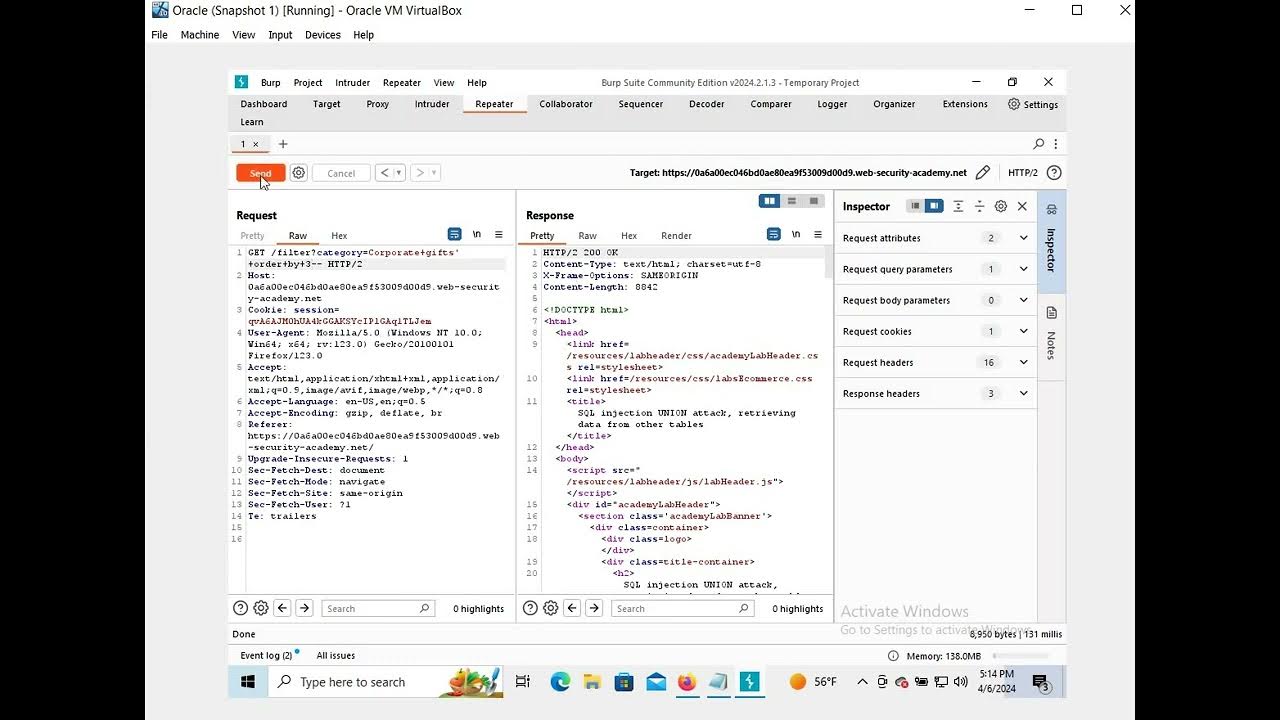Go back to previous request in history
1280x720 pixels.
point(384,173)
